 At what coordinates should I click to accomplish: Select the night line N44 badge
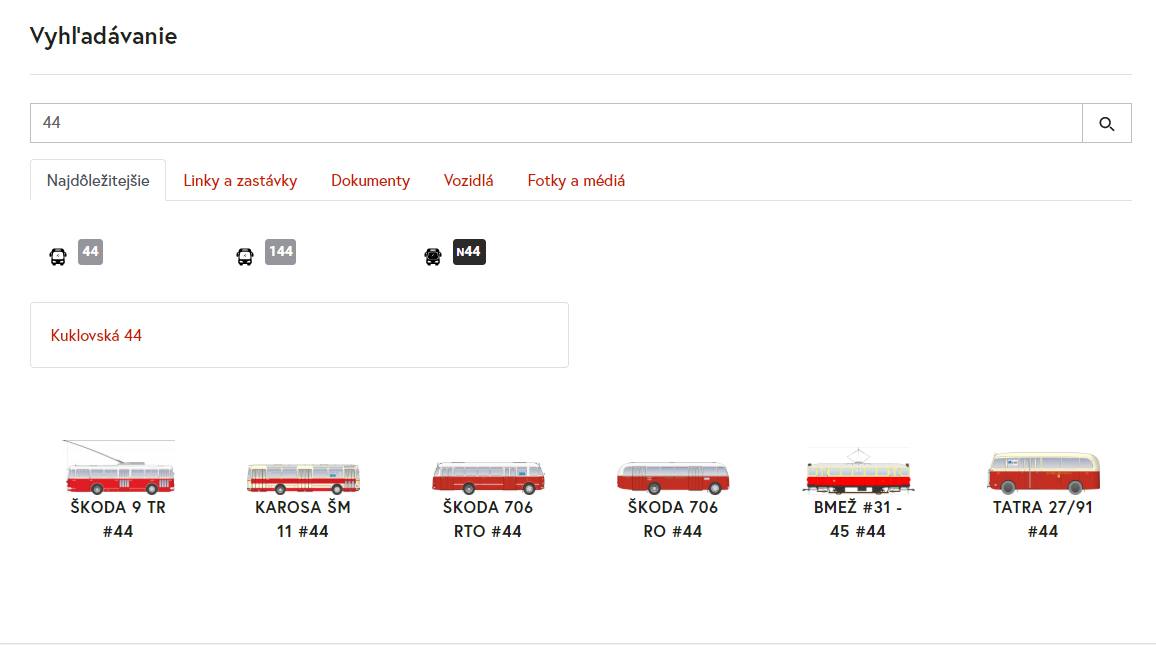(469, 252)
